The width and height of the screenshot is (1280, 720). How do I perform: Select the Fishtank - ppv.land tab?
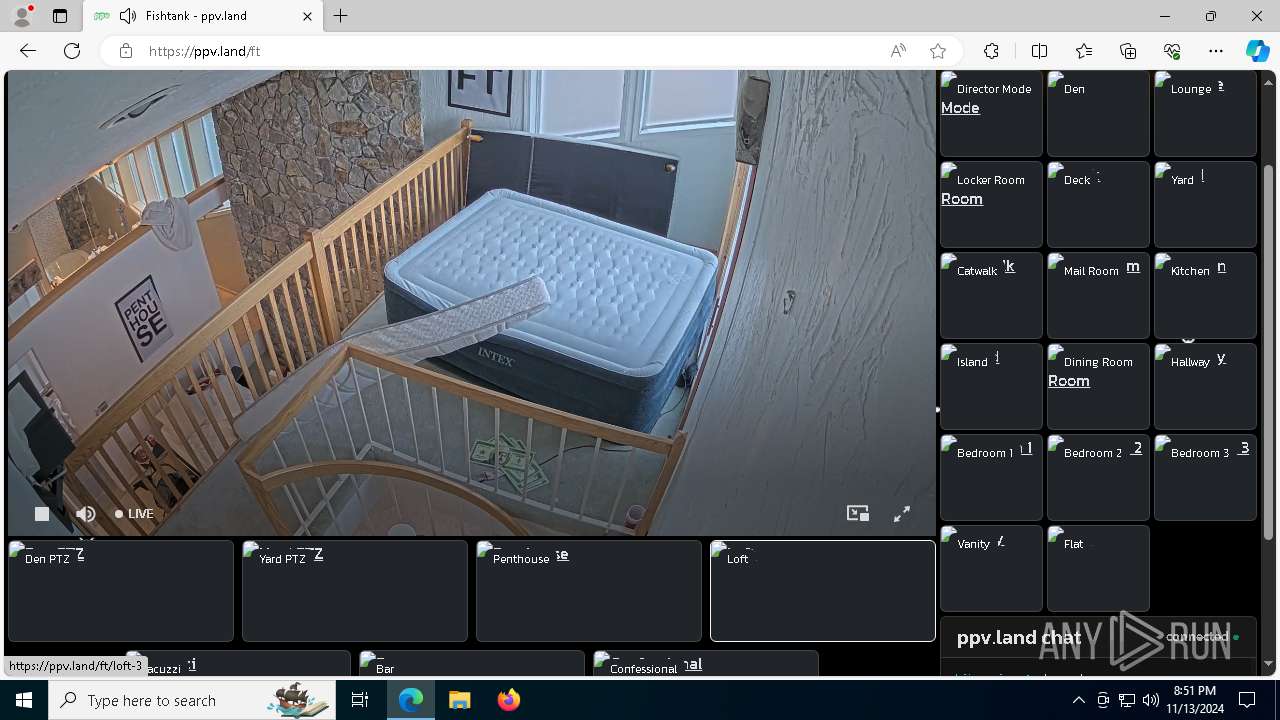(202, 17)
